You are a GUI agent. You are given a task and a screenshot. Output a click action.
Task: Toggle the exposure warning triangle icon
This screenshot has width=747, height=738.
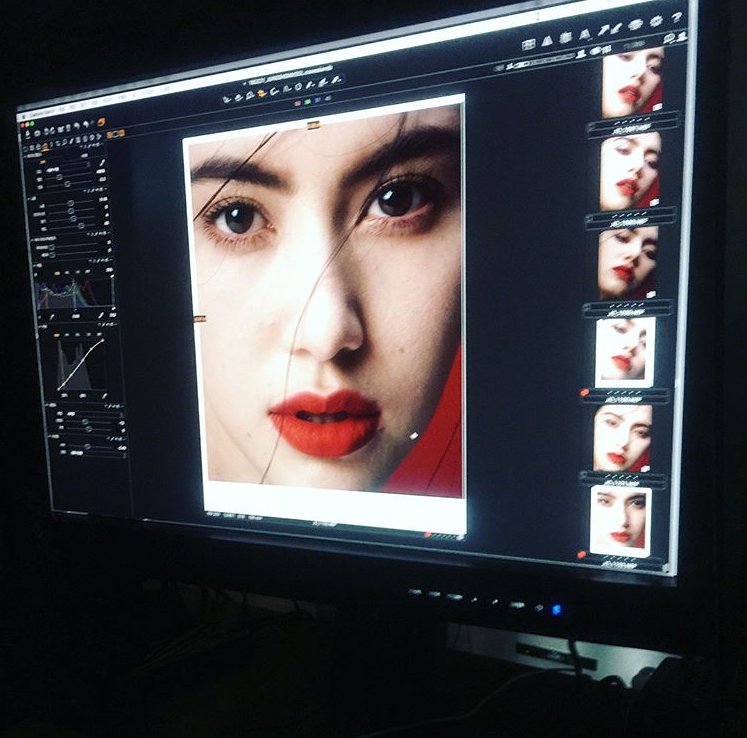click(x=546, y=41)
